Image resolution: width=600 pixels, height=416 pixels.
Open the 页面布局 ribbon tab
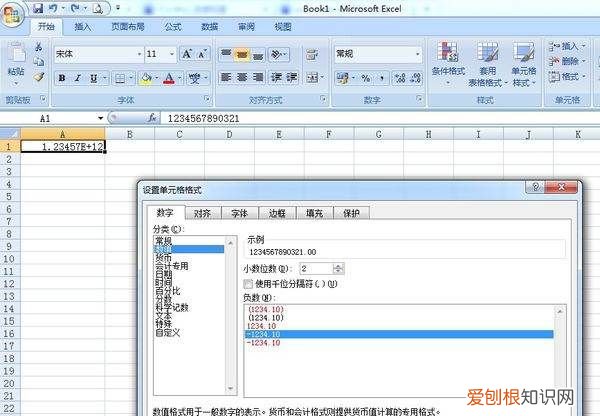click(x=131, y=26)
